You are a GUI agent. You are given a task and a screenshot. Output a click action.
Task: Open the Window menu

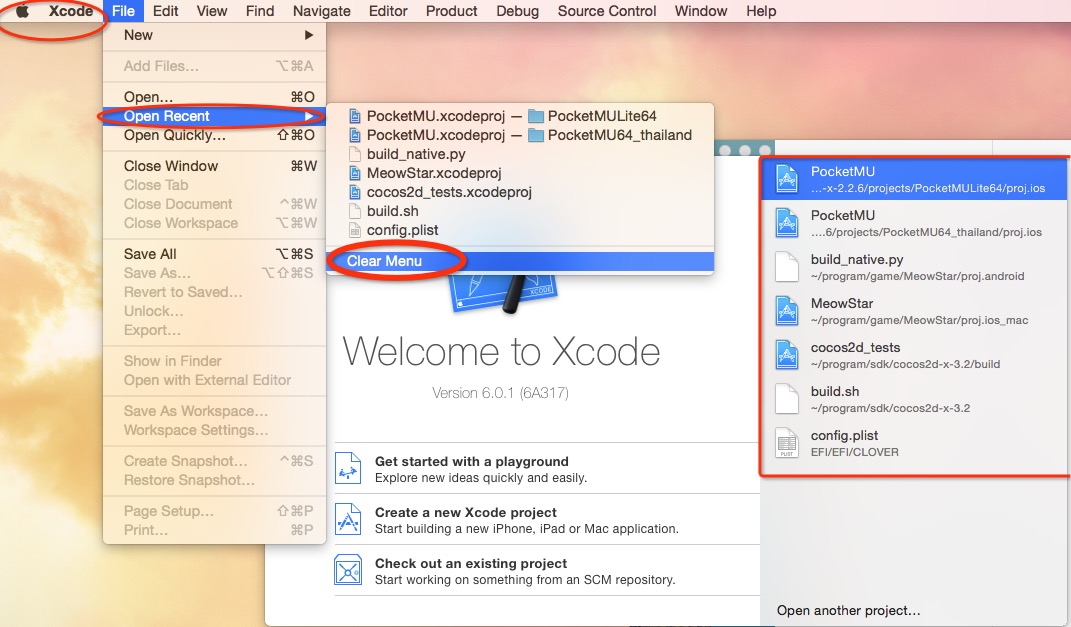pos(701,11)
